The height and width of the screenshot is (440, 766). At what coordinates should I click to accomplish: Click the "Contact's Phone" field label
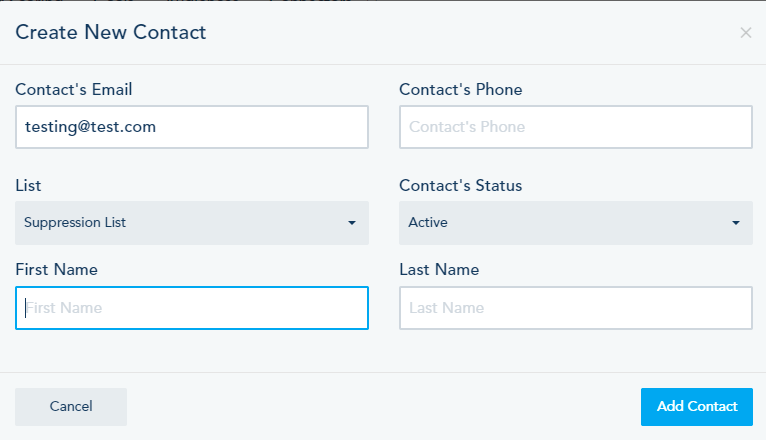461,90
